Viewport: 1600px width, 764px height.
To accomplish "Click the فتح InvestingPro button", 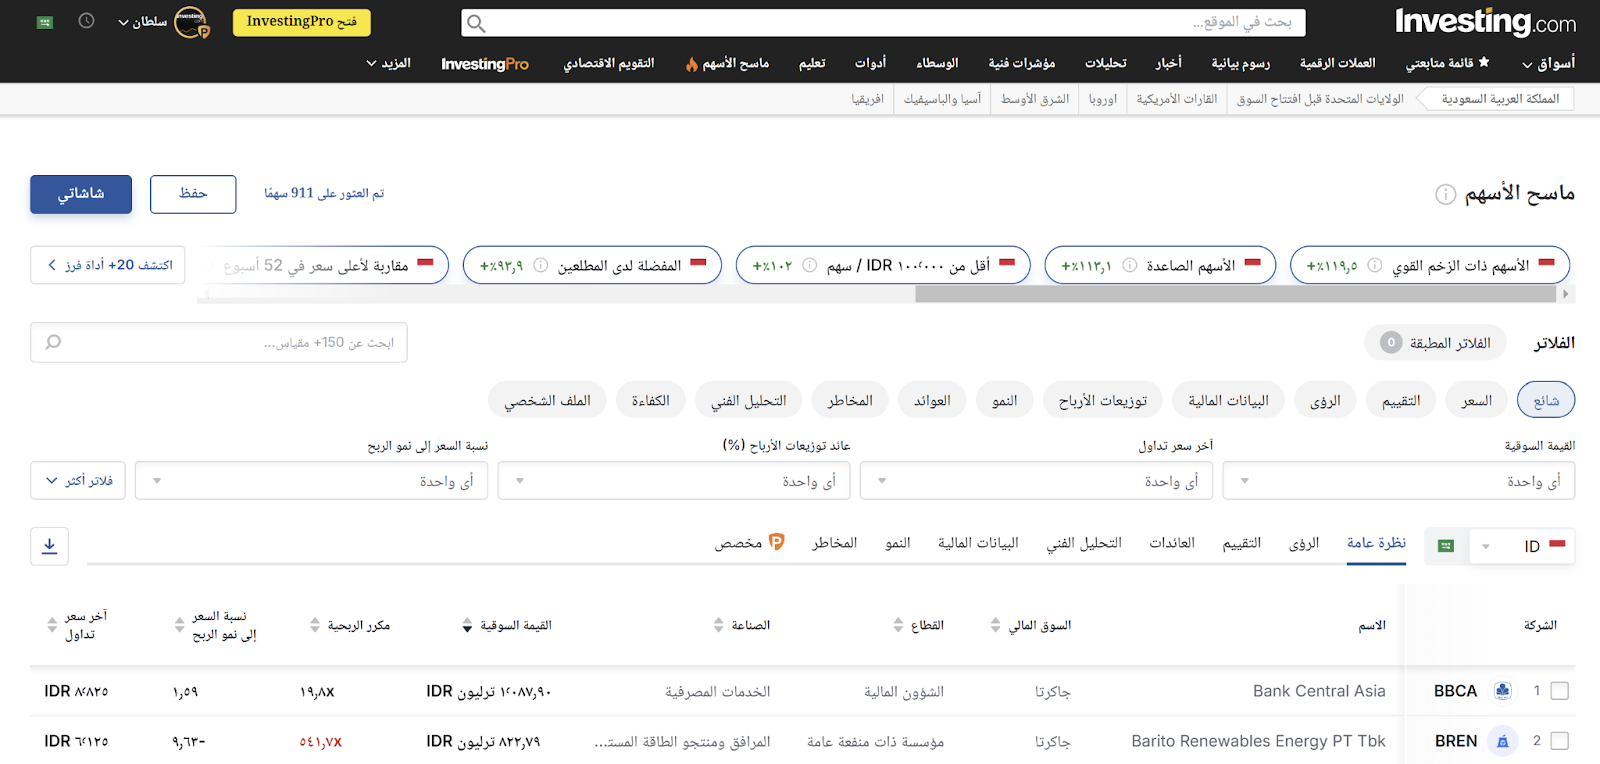I will coord(302,22).
